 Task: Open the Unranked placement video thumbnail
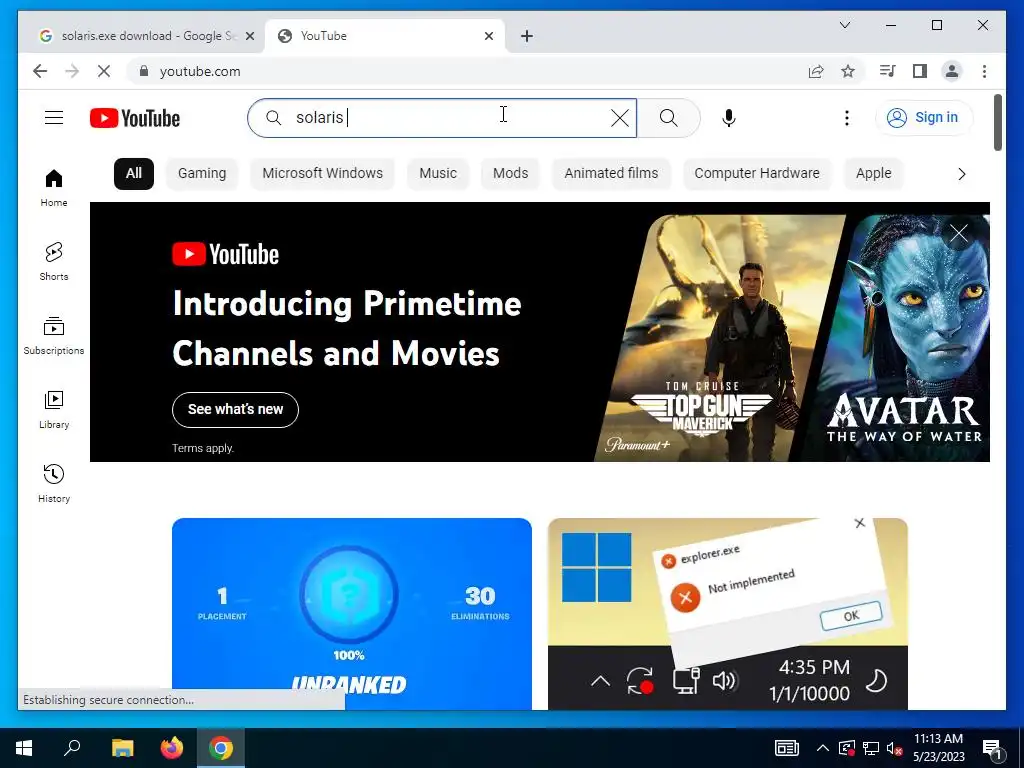[x=351, y=614]
